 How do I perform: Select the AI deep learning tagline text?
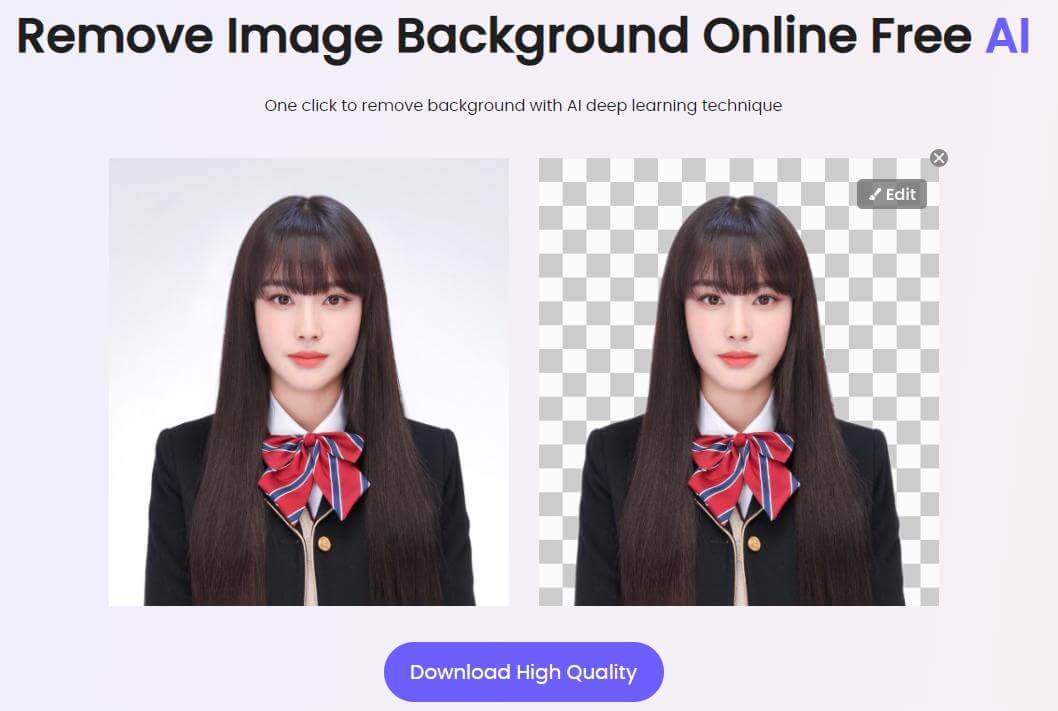pyautogui.click(x=524, y=105)
